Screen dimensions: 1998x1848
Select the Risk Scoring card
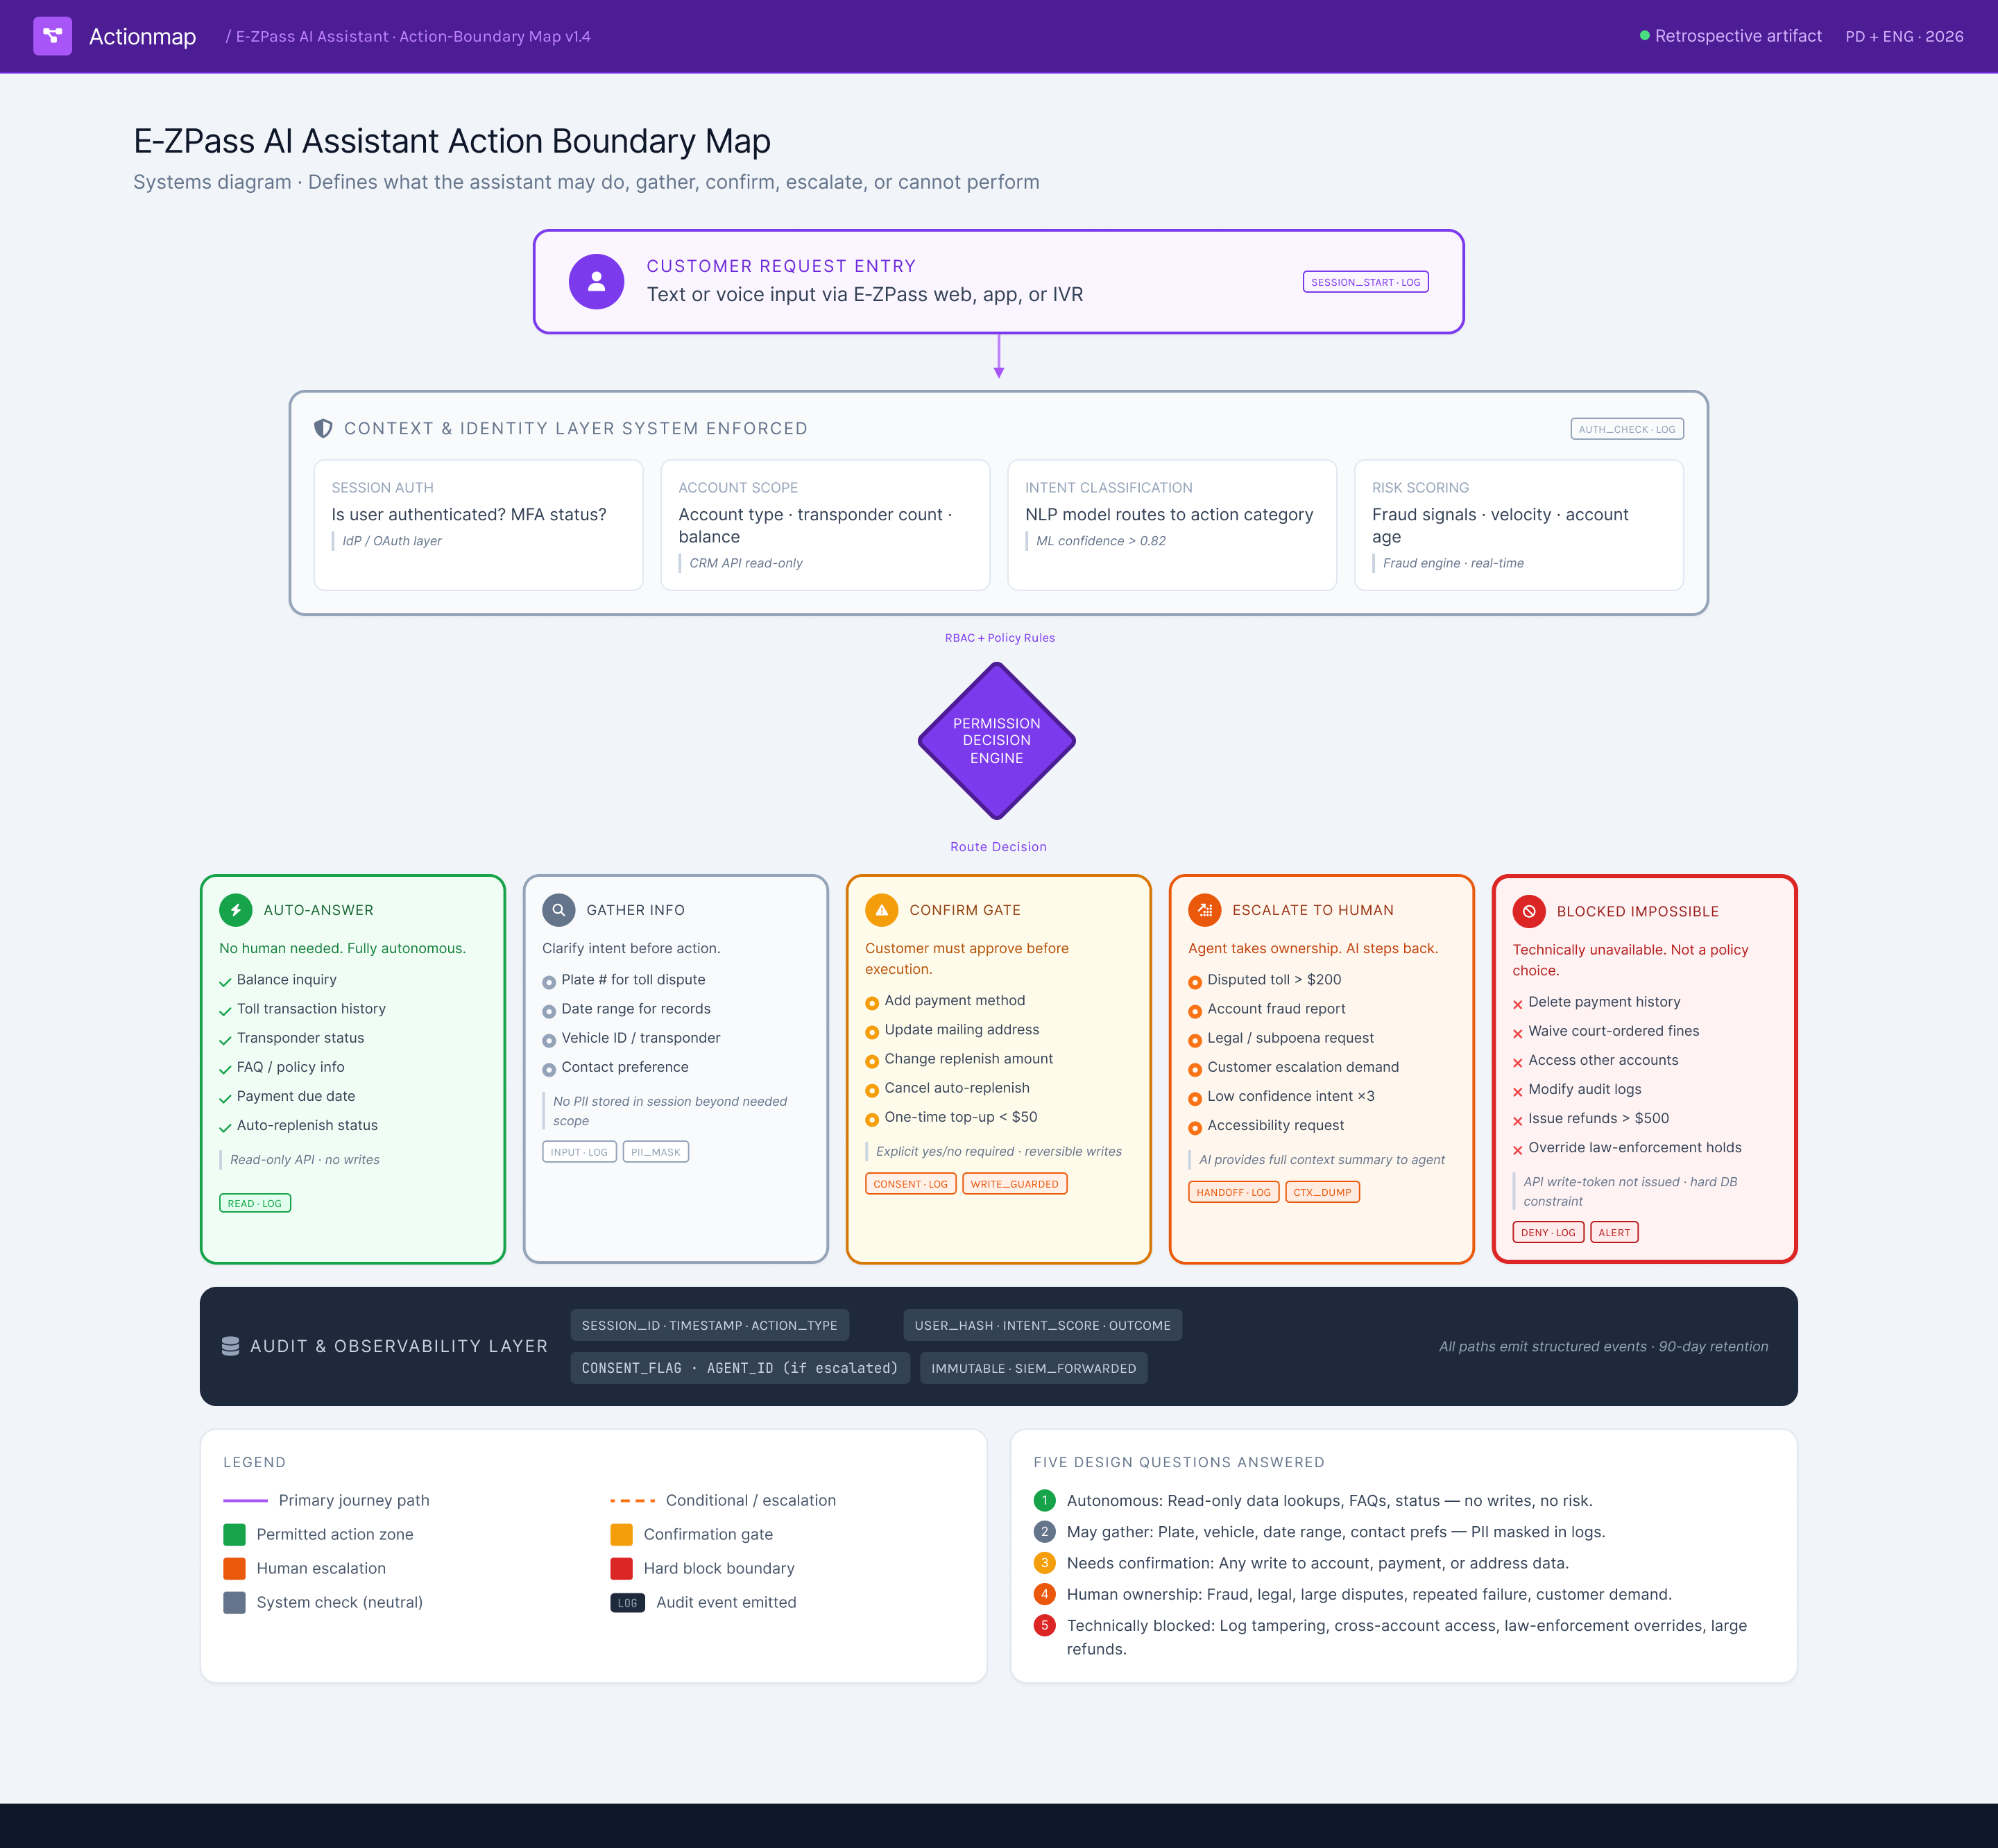[x=1519, y=525]
